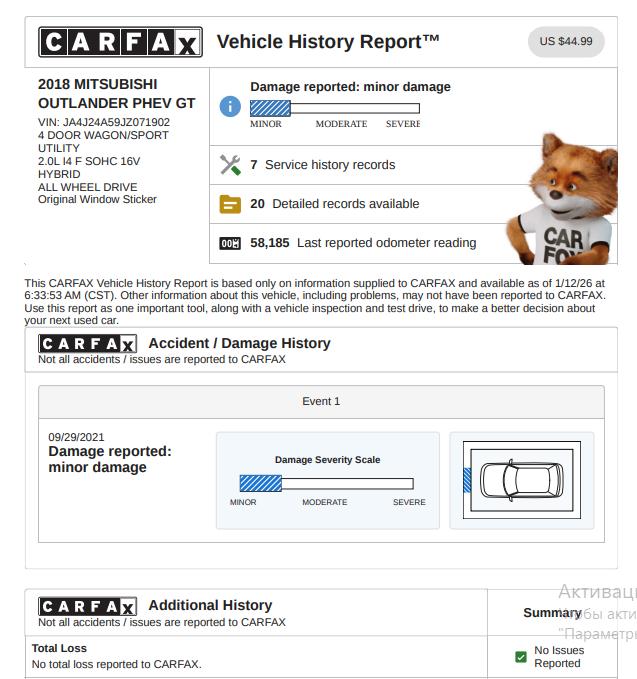Click the CARFAX logo in Additional History
Viewport: 637px width, 679px height.
tap(87, 606)
